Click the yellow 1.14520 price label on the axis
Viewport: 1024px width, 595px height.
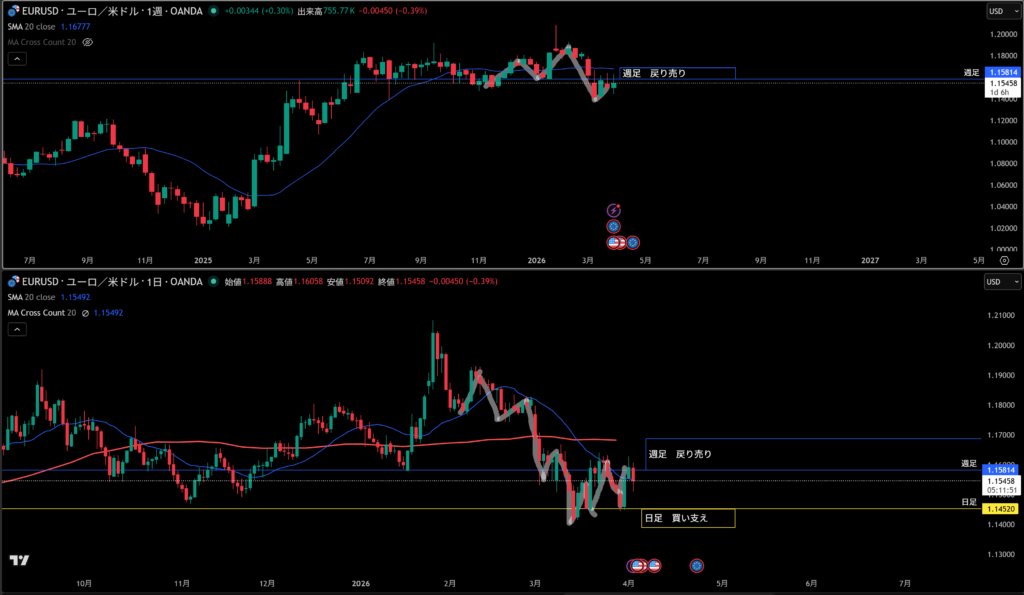[1001, 509]
